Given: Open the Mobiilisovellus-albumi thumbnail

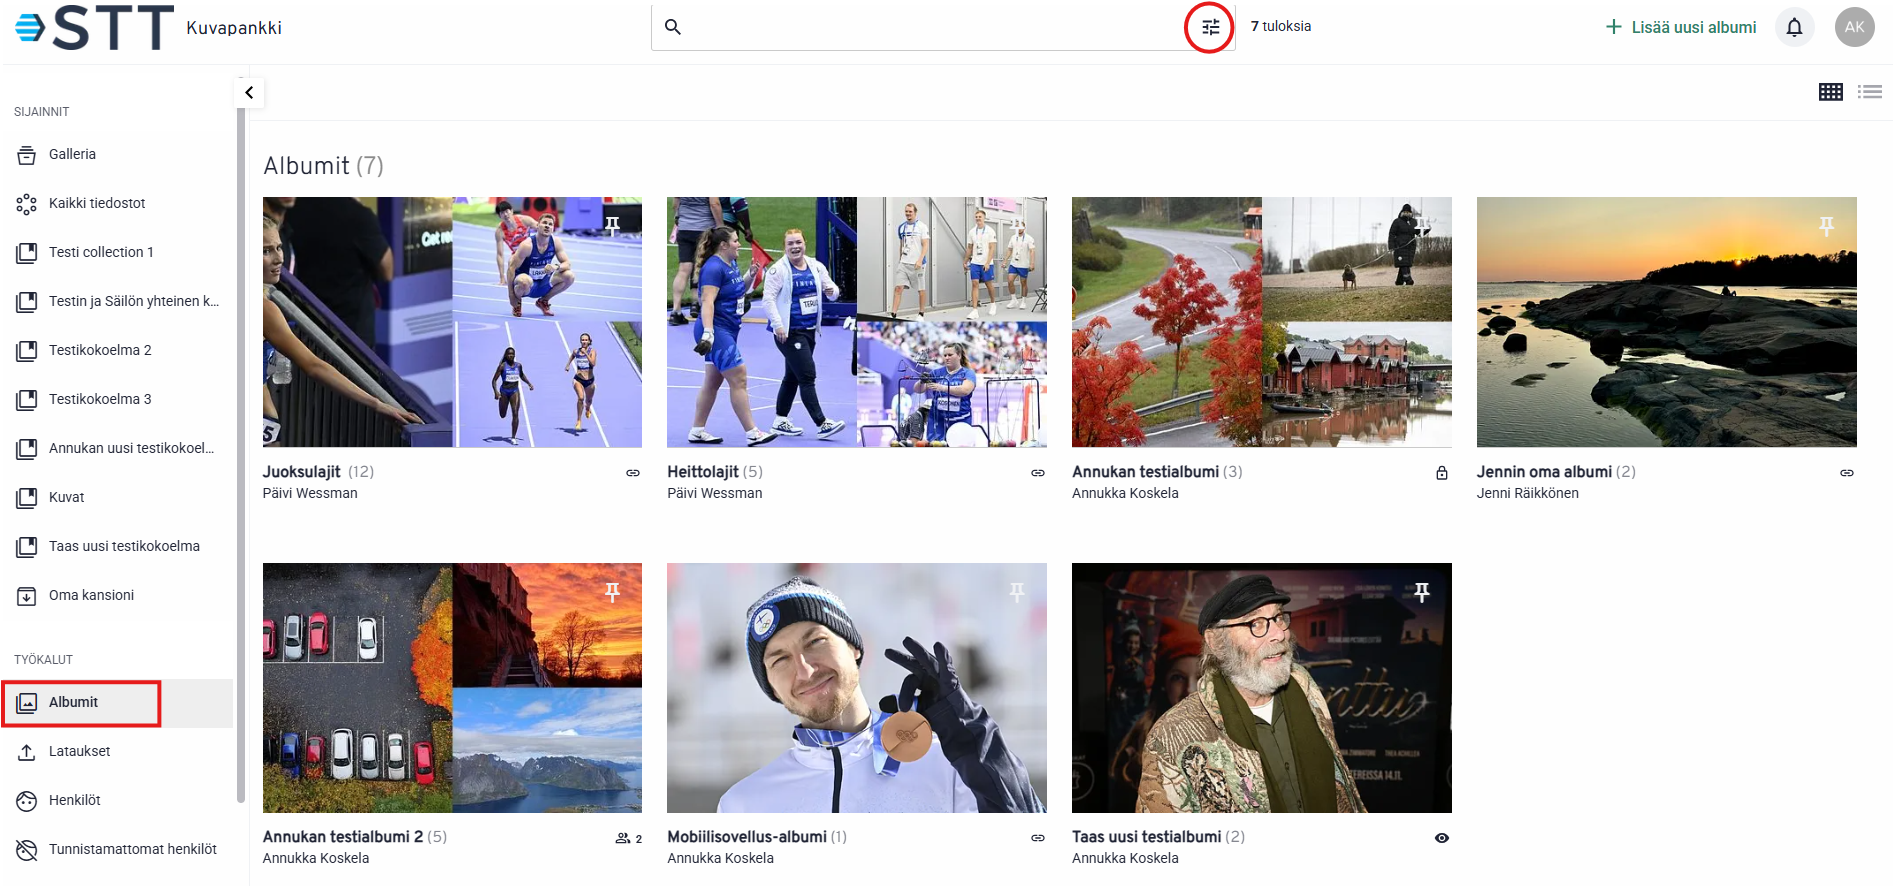Looking at the screenshot, I should click(856, 688).
